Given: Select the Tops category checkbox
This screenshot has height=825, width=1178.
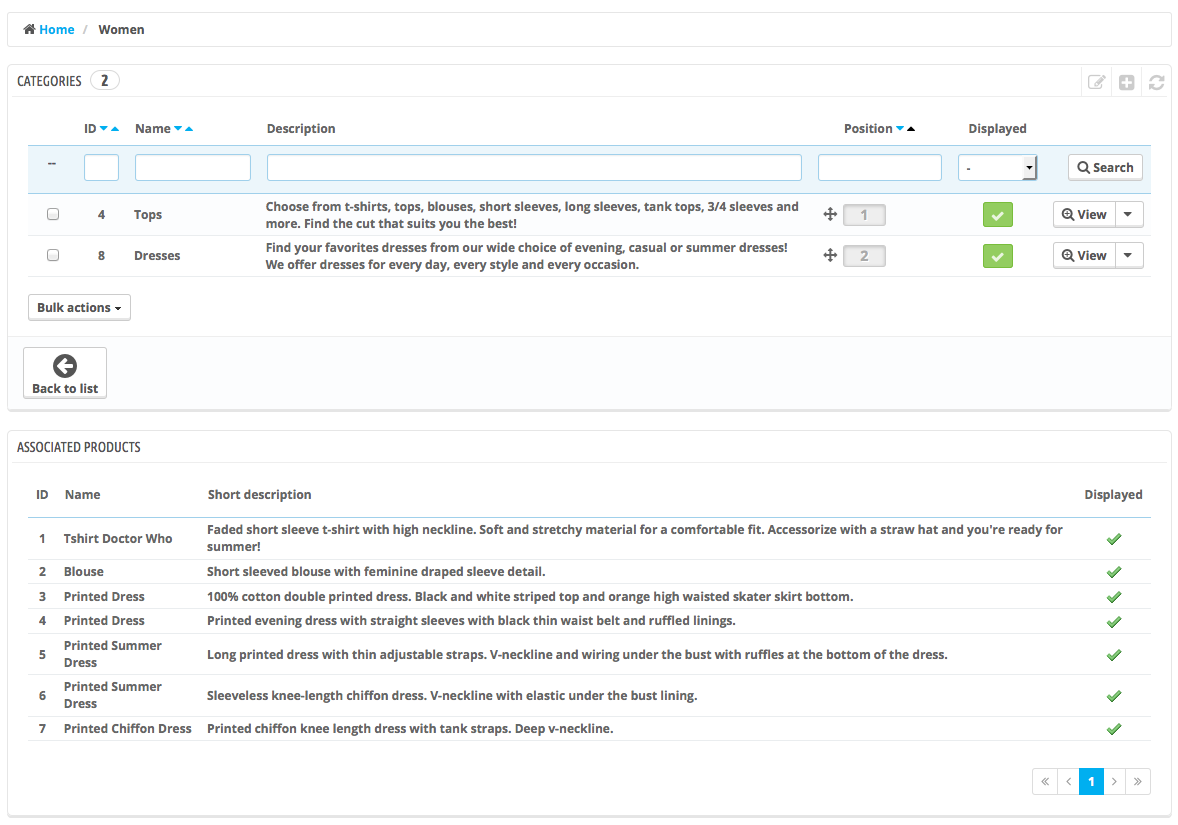Looking at the screenshot, I should [53, 214].
